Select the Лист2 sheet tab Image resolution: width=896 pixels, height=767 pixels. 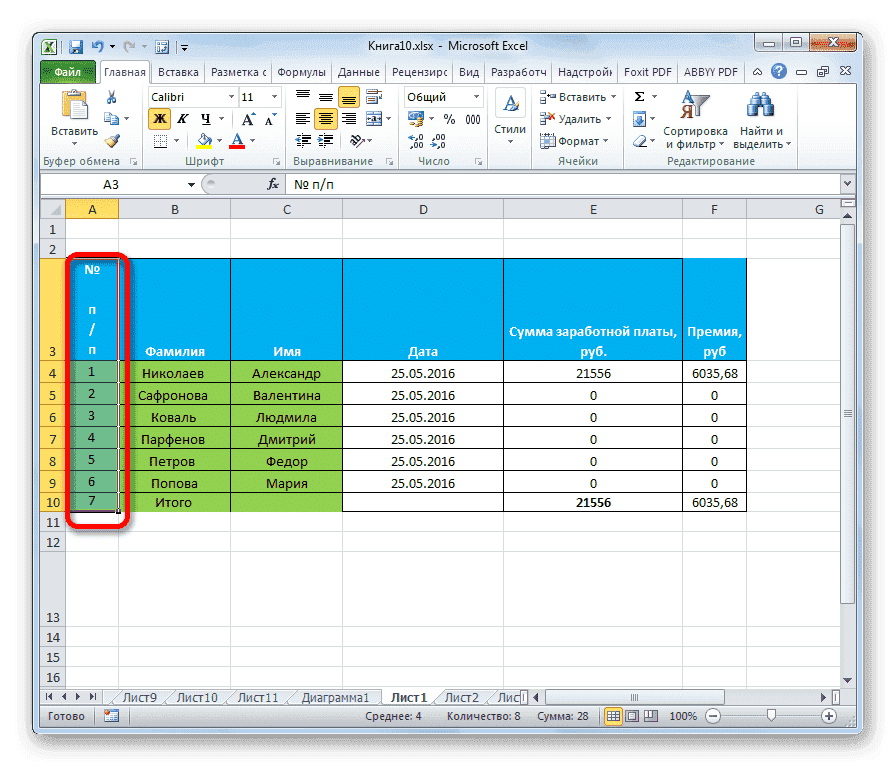tap(461, 697)
